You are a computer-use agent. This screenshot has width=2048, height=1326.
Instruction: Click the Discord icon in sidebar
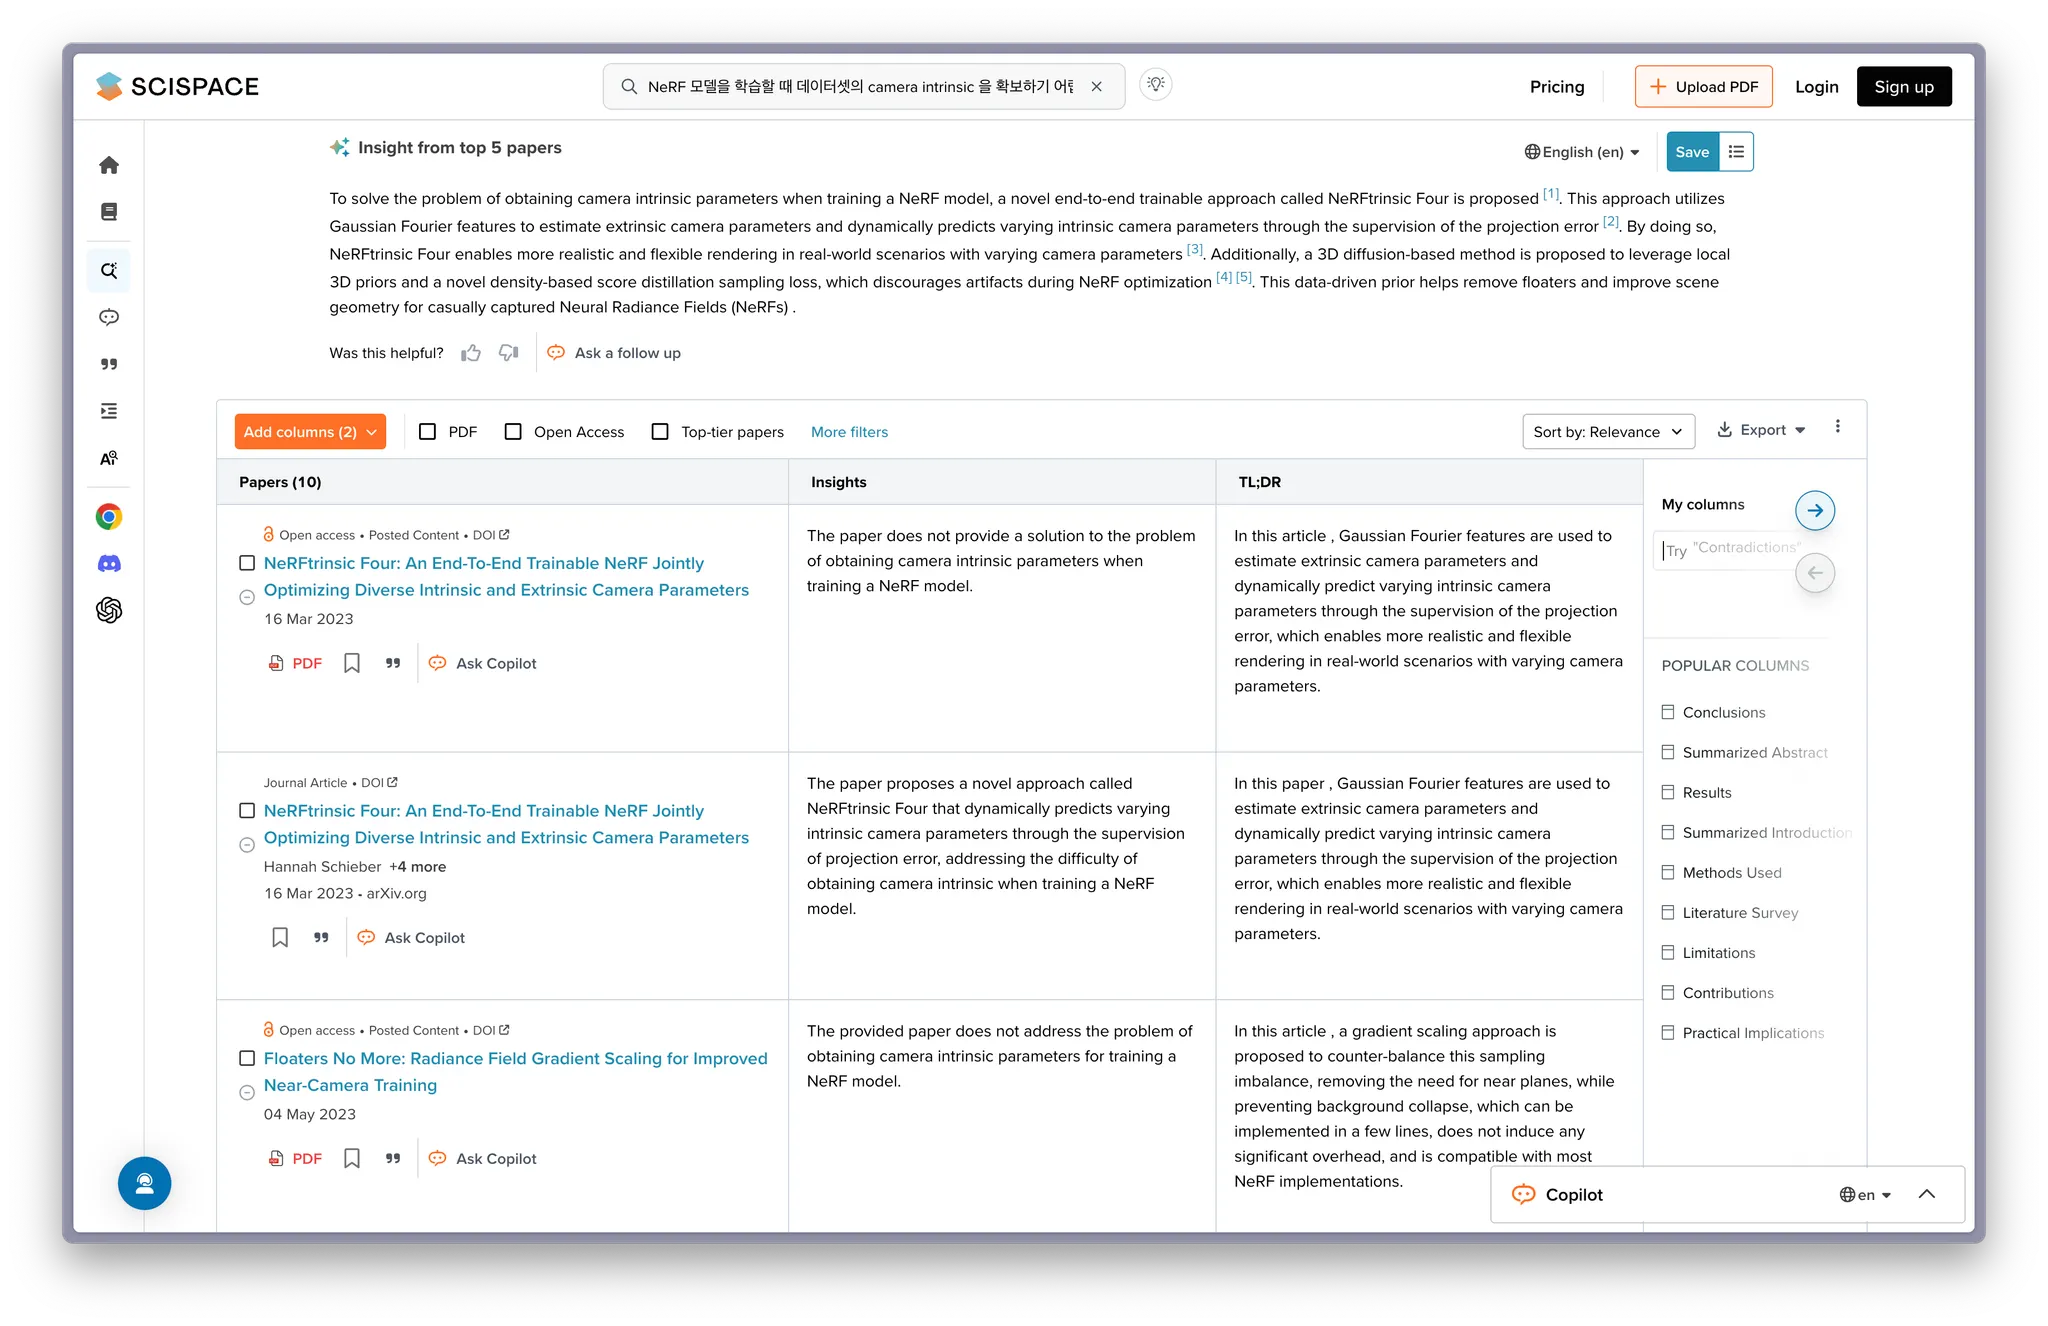109,564
